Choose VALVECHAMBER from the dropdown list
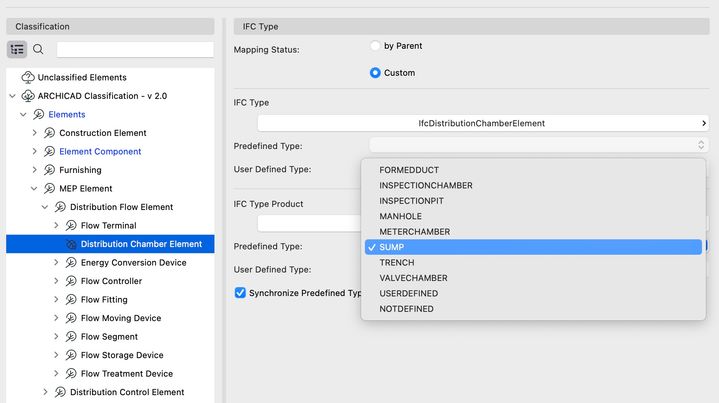Viewport: 719px width, 403px height. (413, 278)
